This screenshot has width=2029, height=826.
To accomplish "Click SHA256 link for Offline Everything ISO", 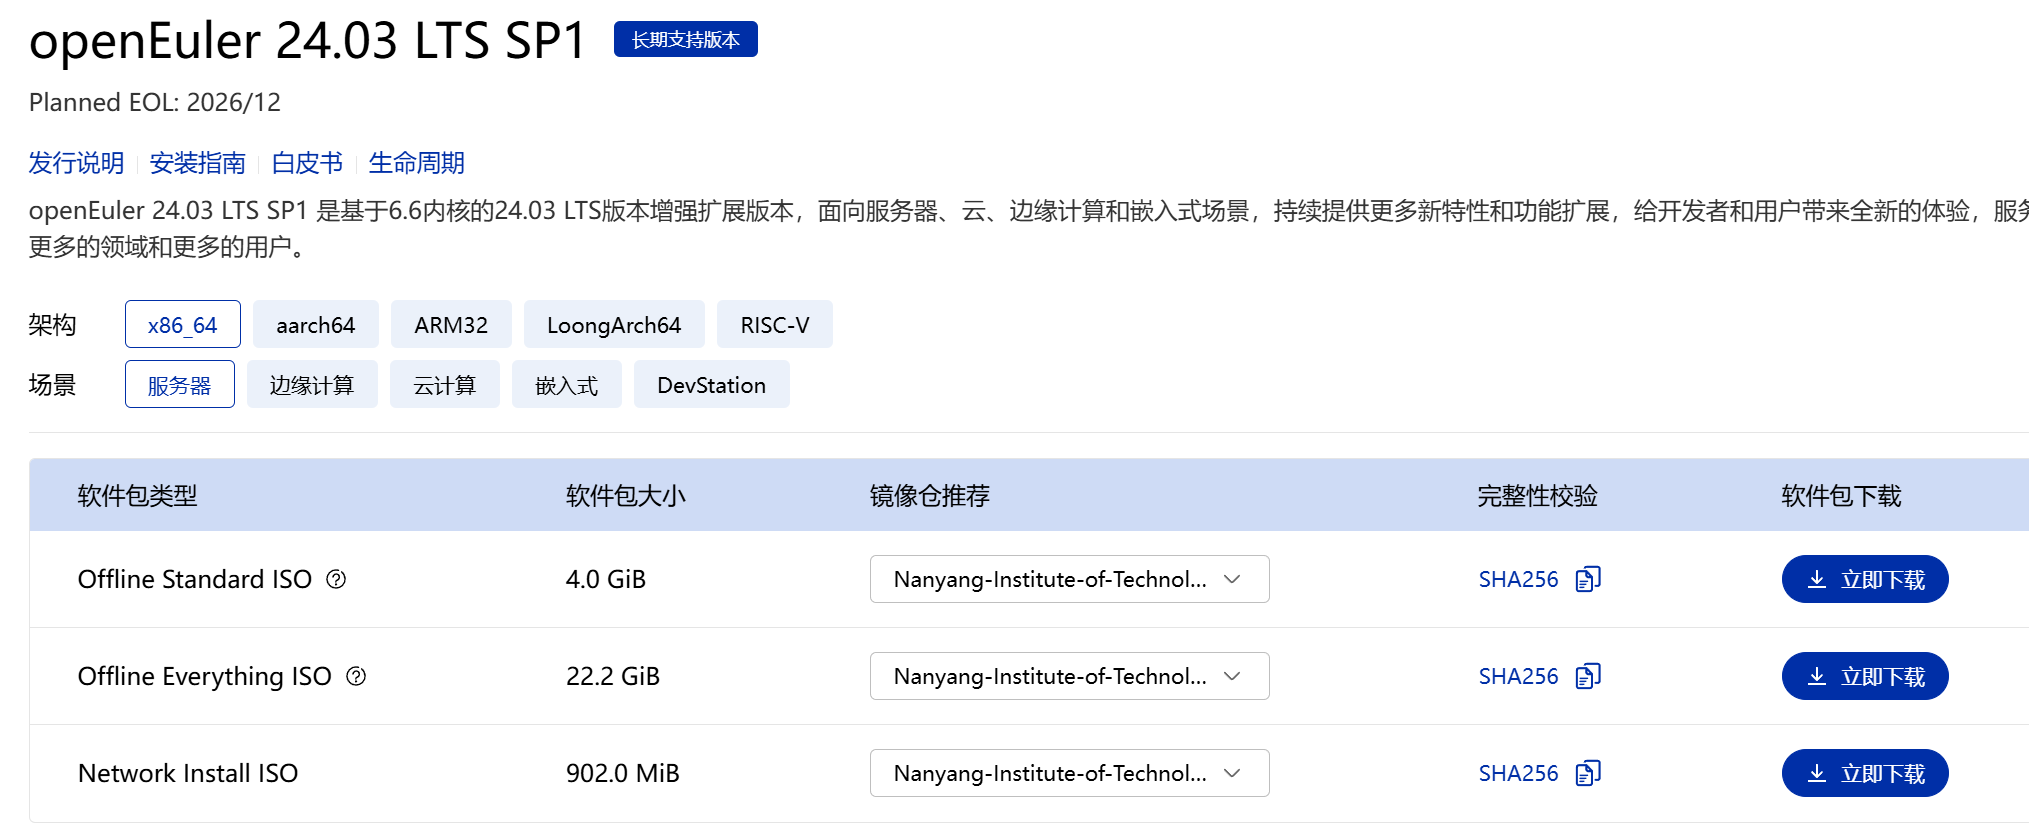I will pos(1518,676).
